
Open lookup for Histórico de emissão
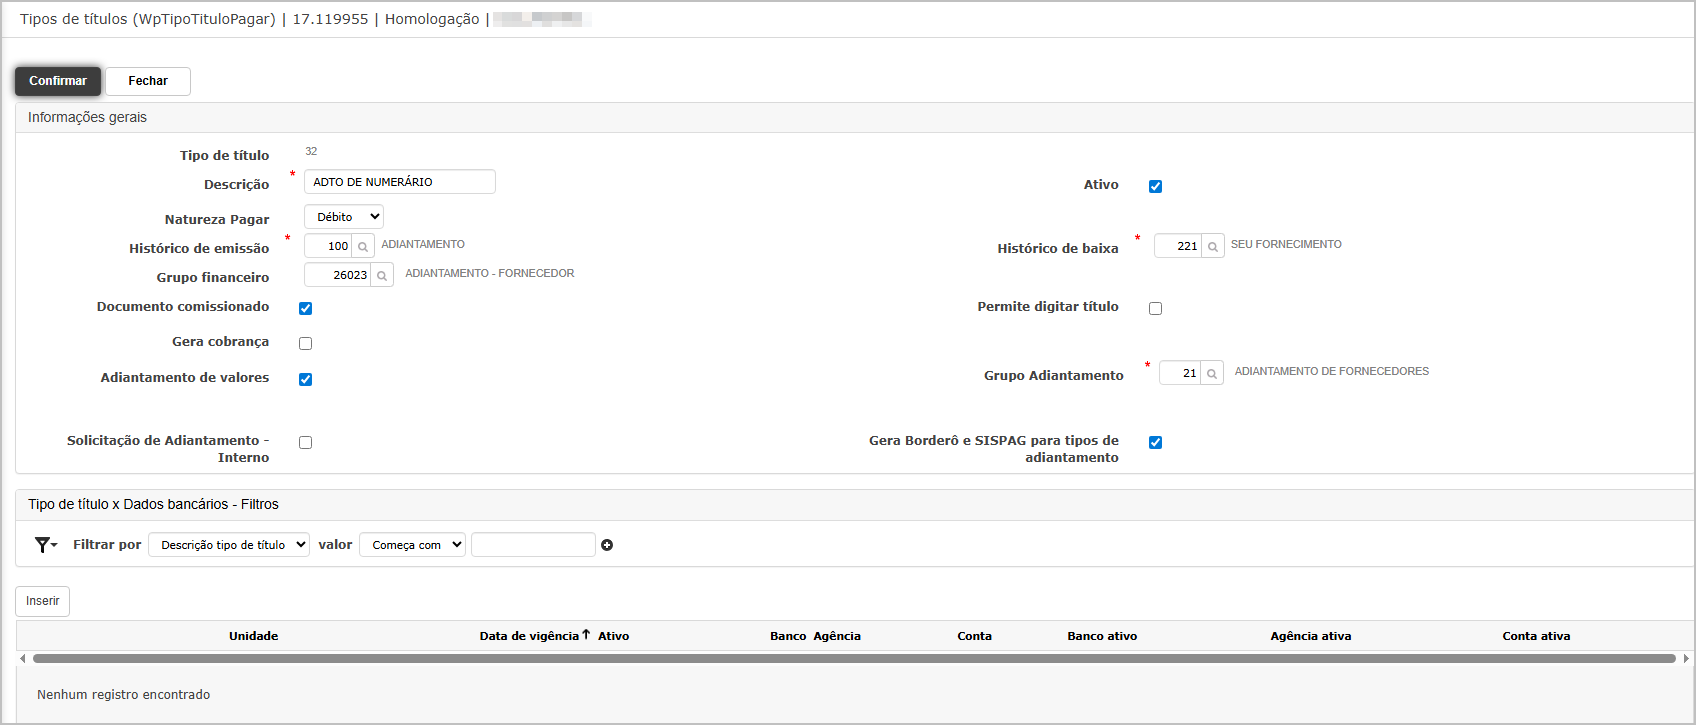(363, 246)
